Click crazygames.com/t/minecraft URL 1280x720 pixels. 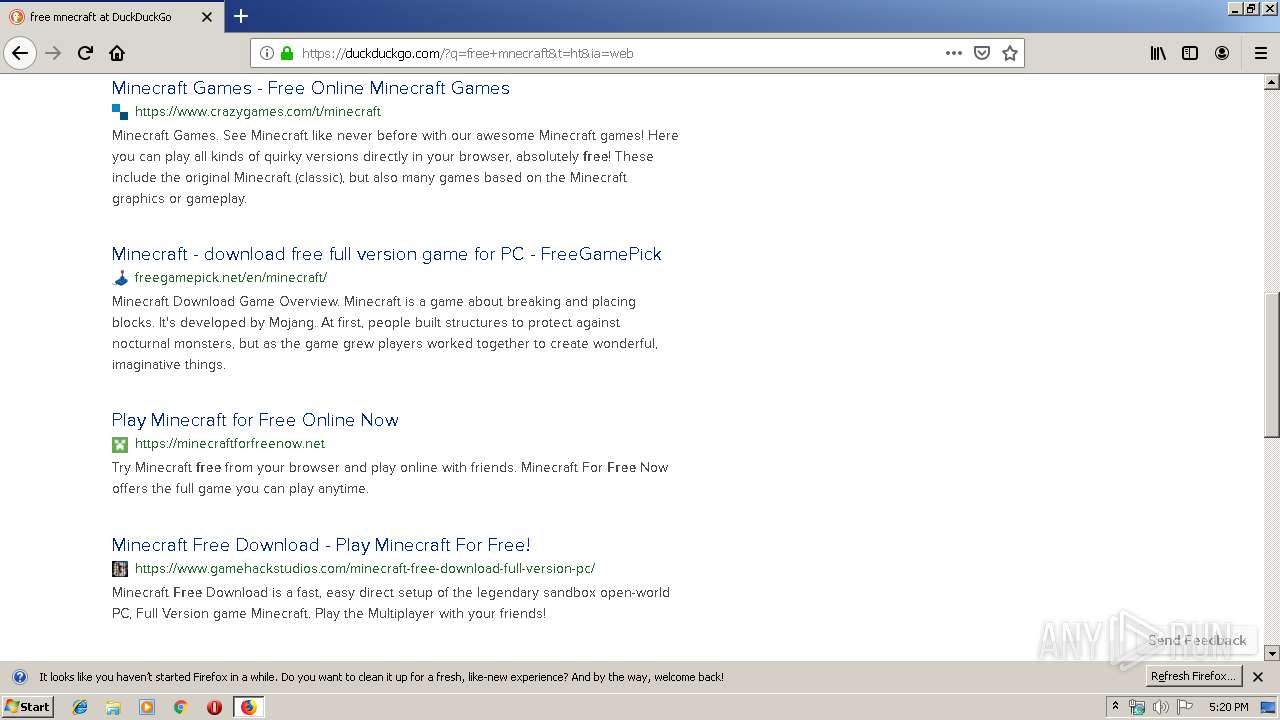pyautogui.click(x=258, y=111)
